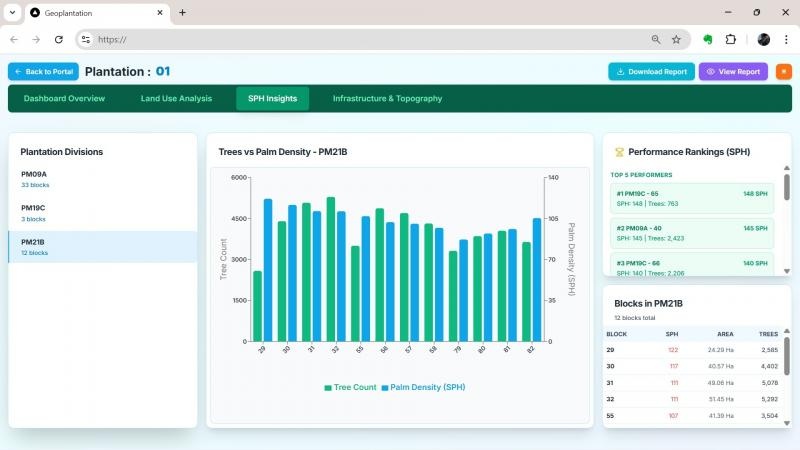
Task: Click the blue SPH bar for block 82
Action: (537, 280)
